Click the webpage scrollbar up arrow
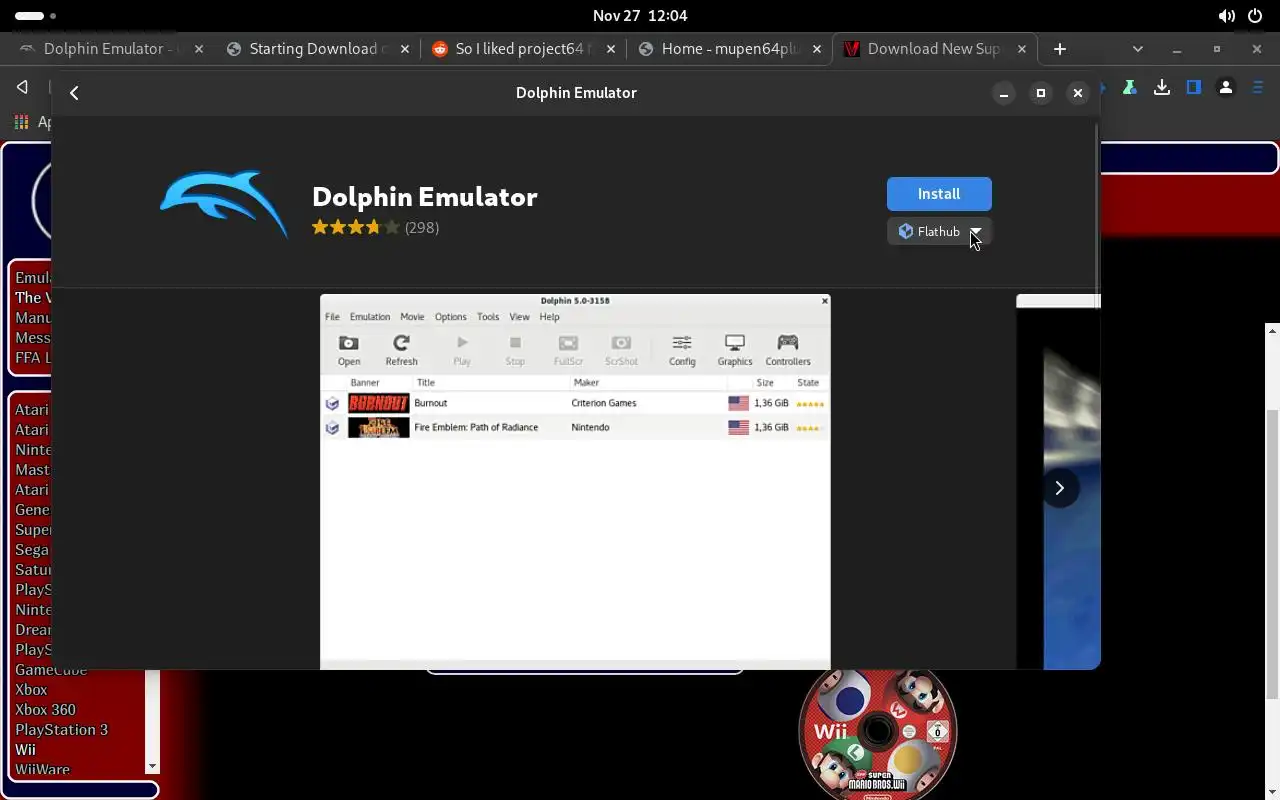Screen dimensions: 1280x800 coord(1272,330)
